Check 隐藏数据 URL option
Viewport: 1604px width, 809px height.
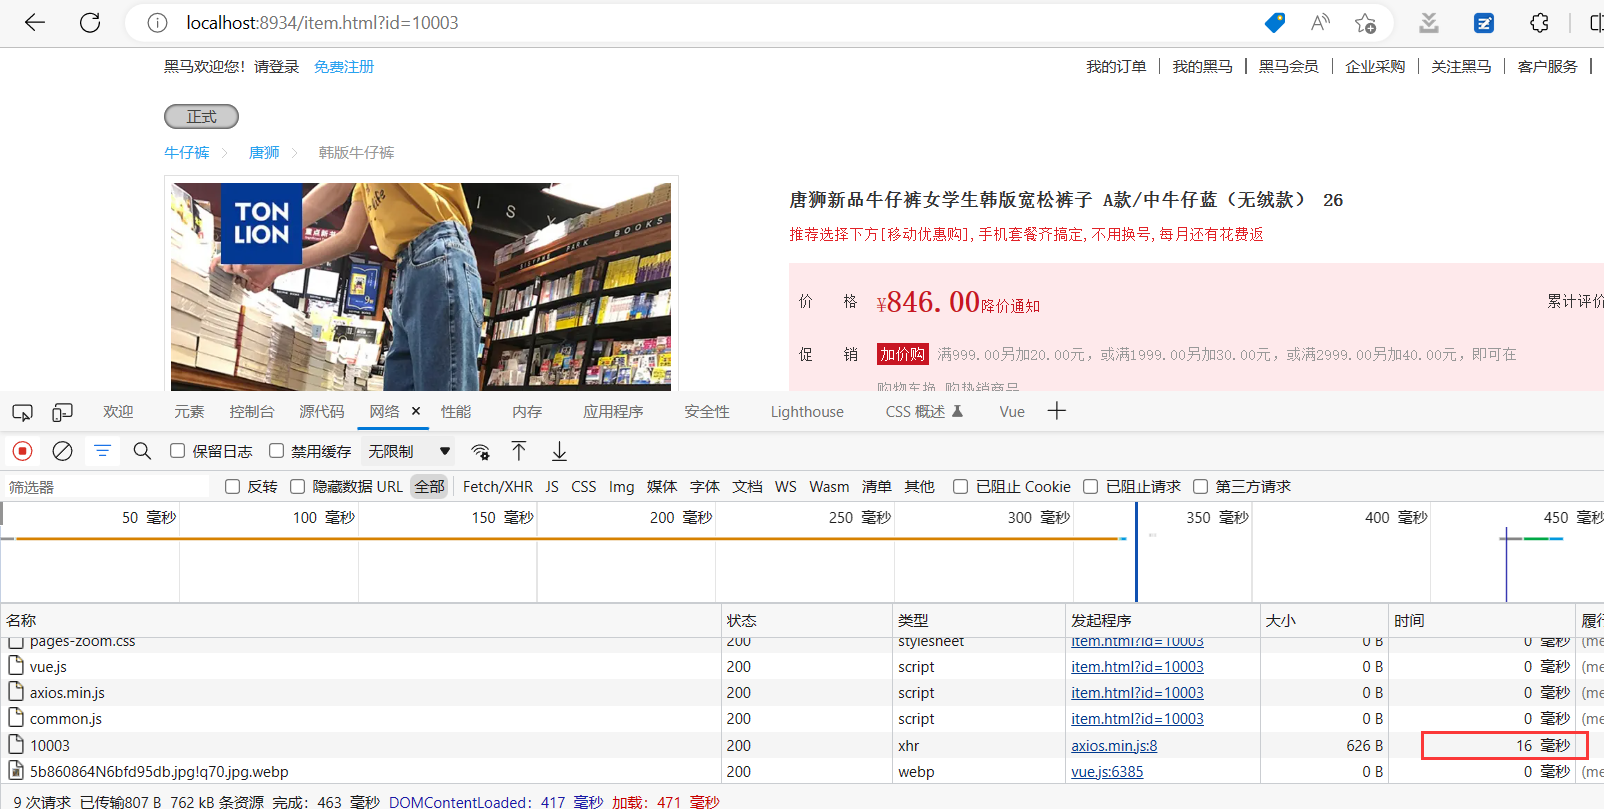pyautogui.click(x=297, y=486)
